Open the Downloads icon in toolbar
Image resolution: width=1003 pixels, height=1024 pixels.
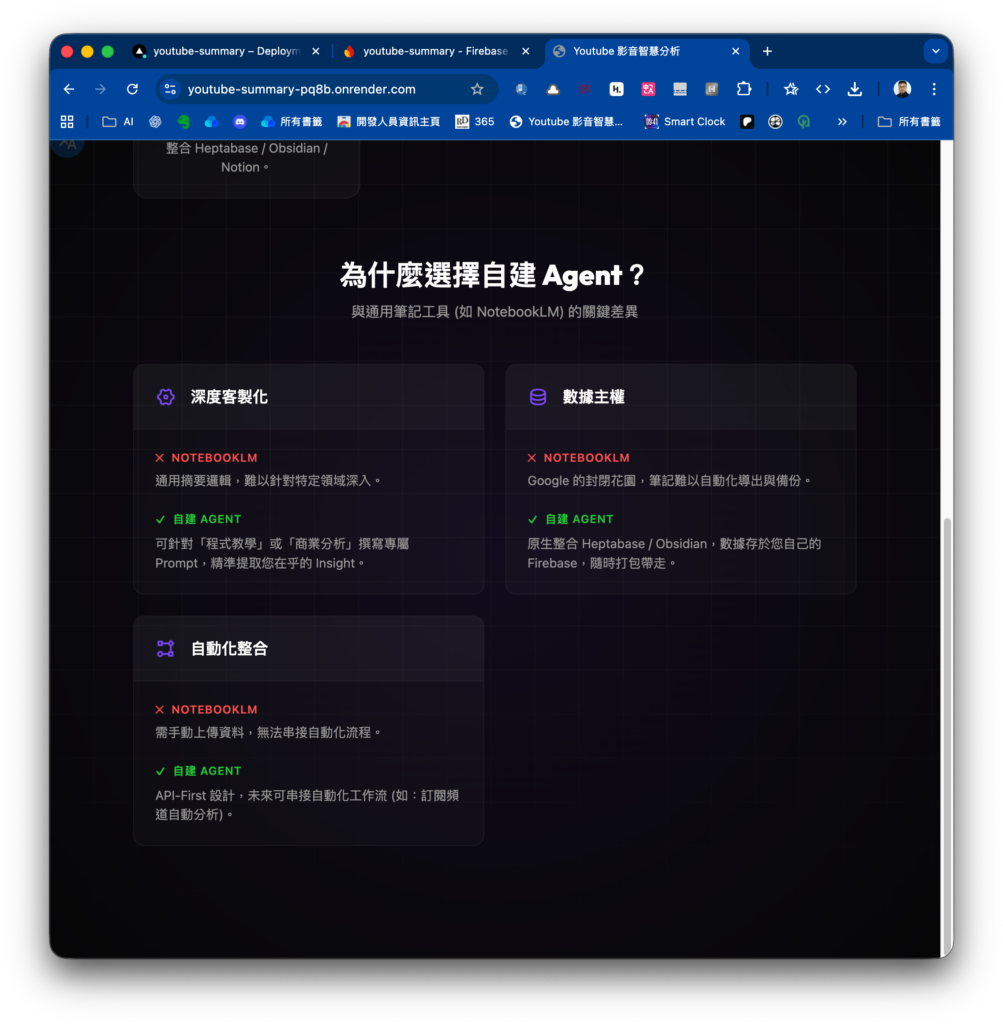click(x=854, y=89)
